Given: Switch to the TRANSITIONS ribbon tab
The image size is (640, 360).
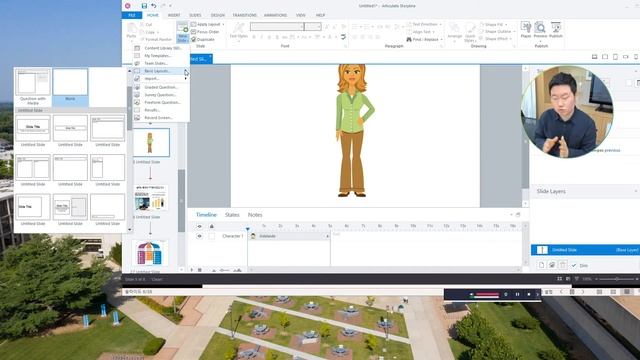Looking at the screenshot, I should [x=244, y=15].
